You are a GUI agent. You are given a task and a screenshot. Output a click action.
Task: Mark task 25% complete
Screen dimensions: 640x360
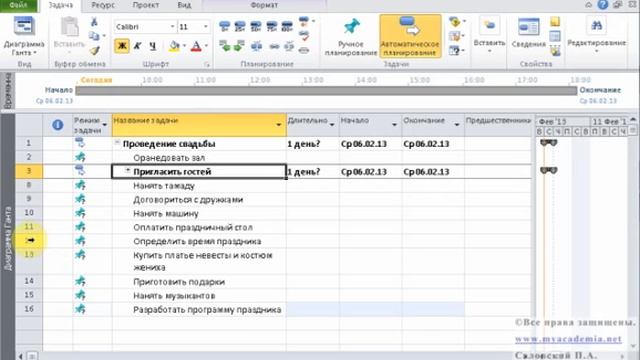240,27
